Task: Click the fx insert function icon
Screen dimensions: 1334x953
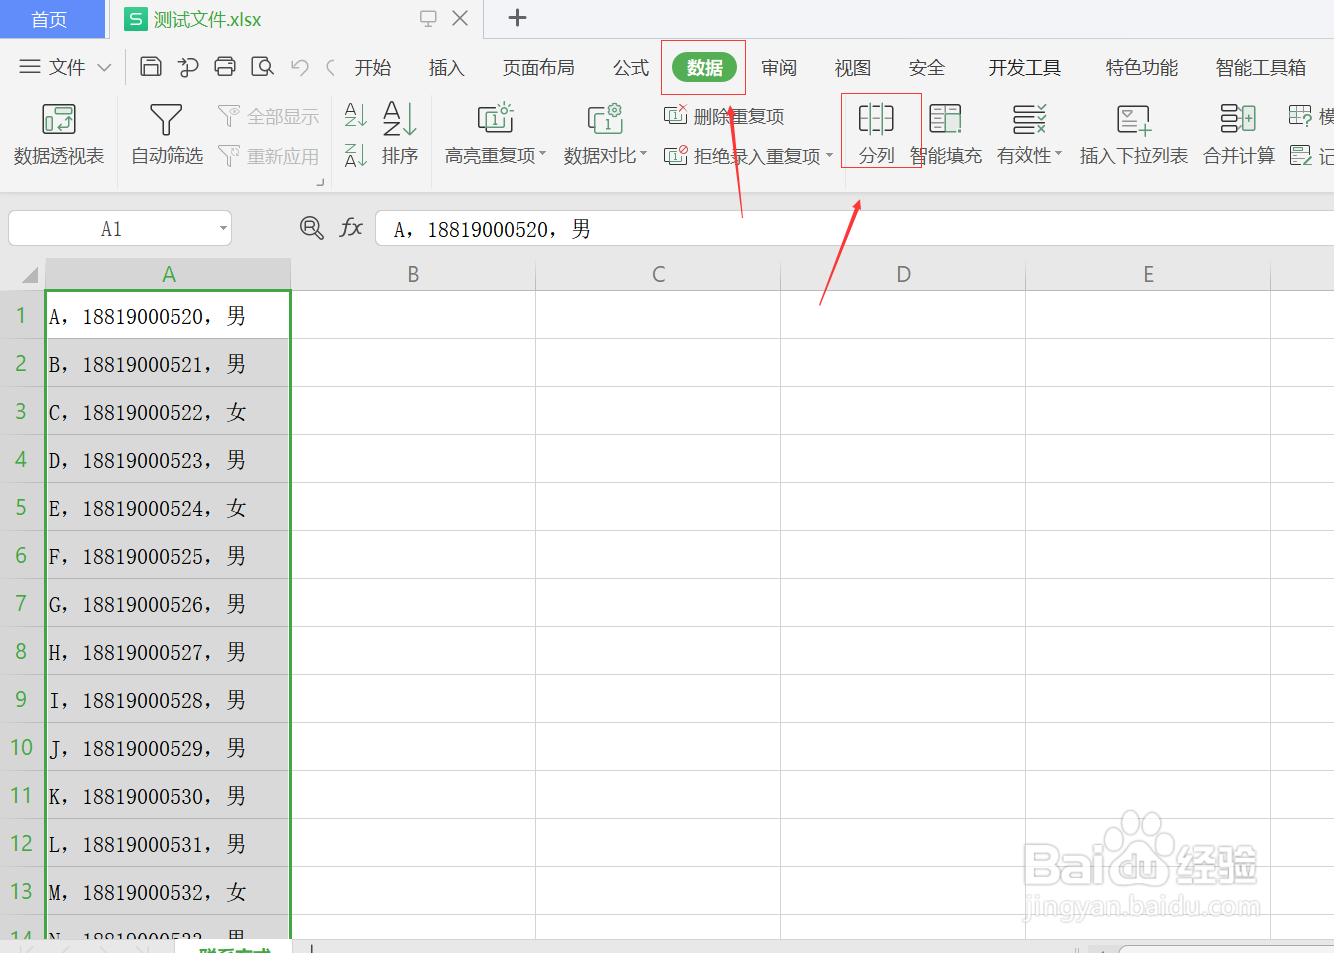Action: point(351,228)
